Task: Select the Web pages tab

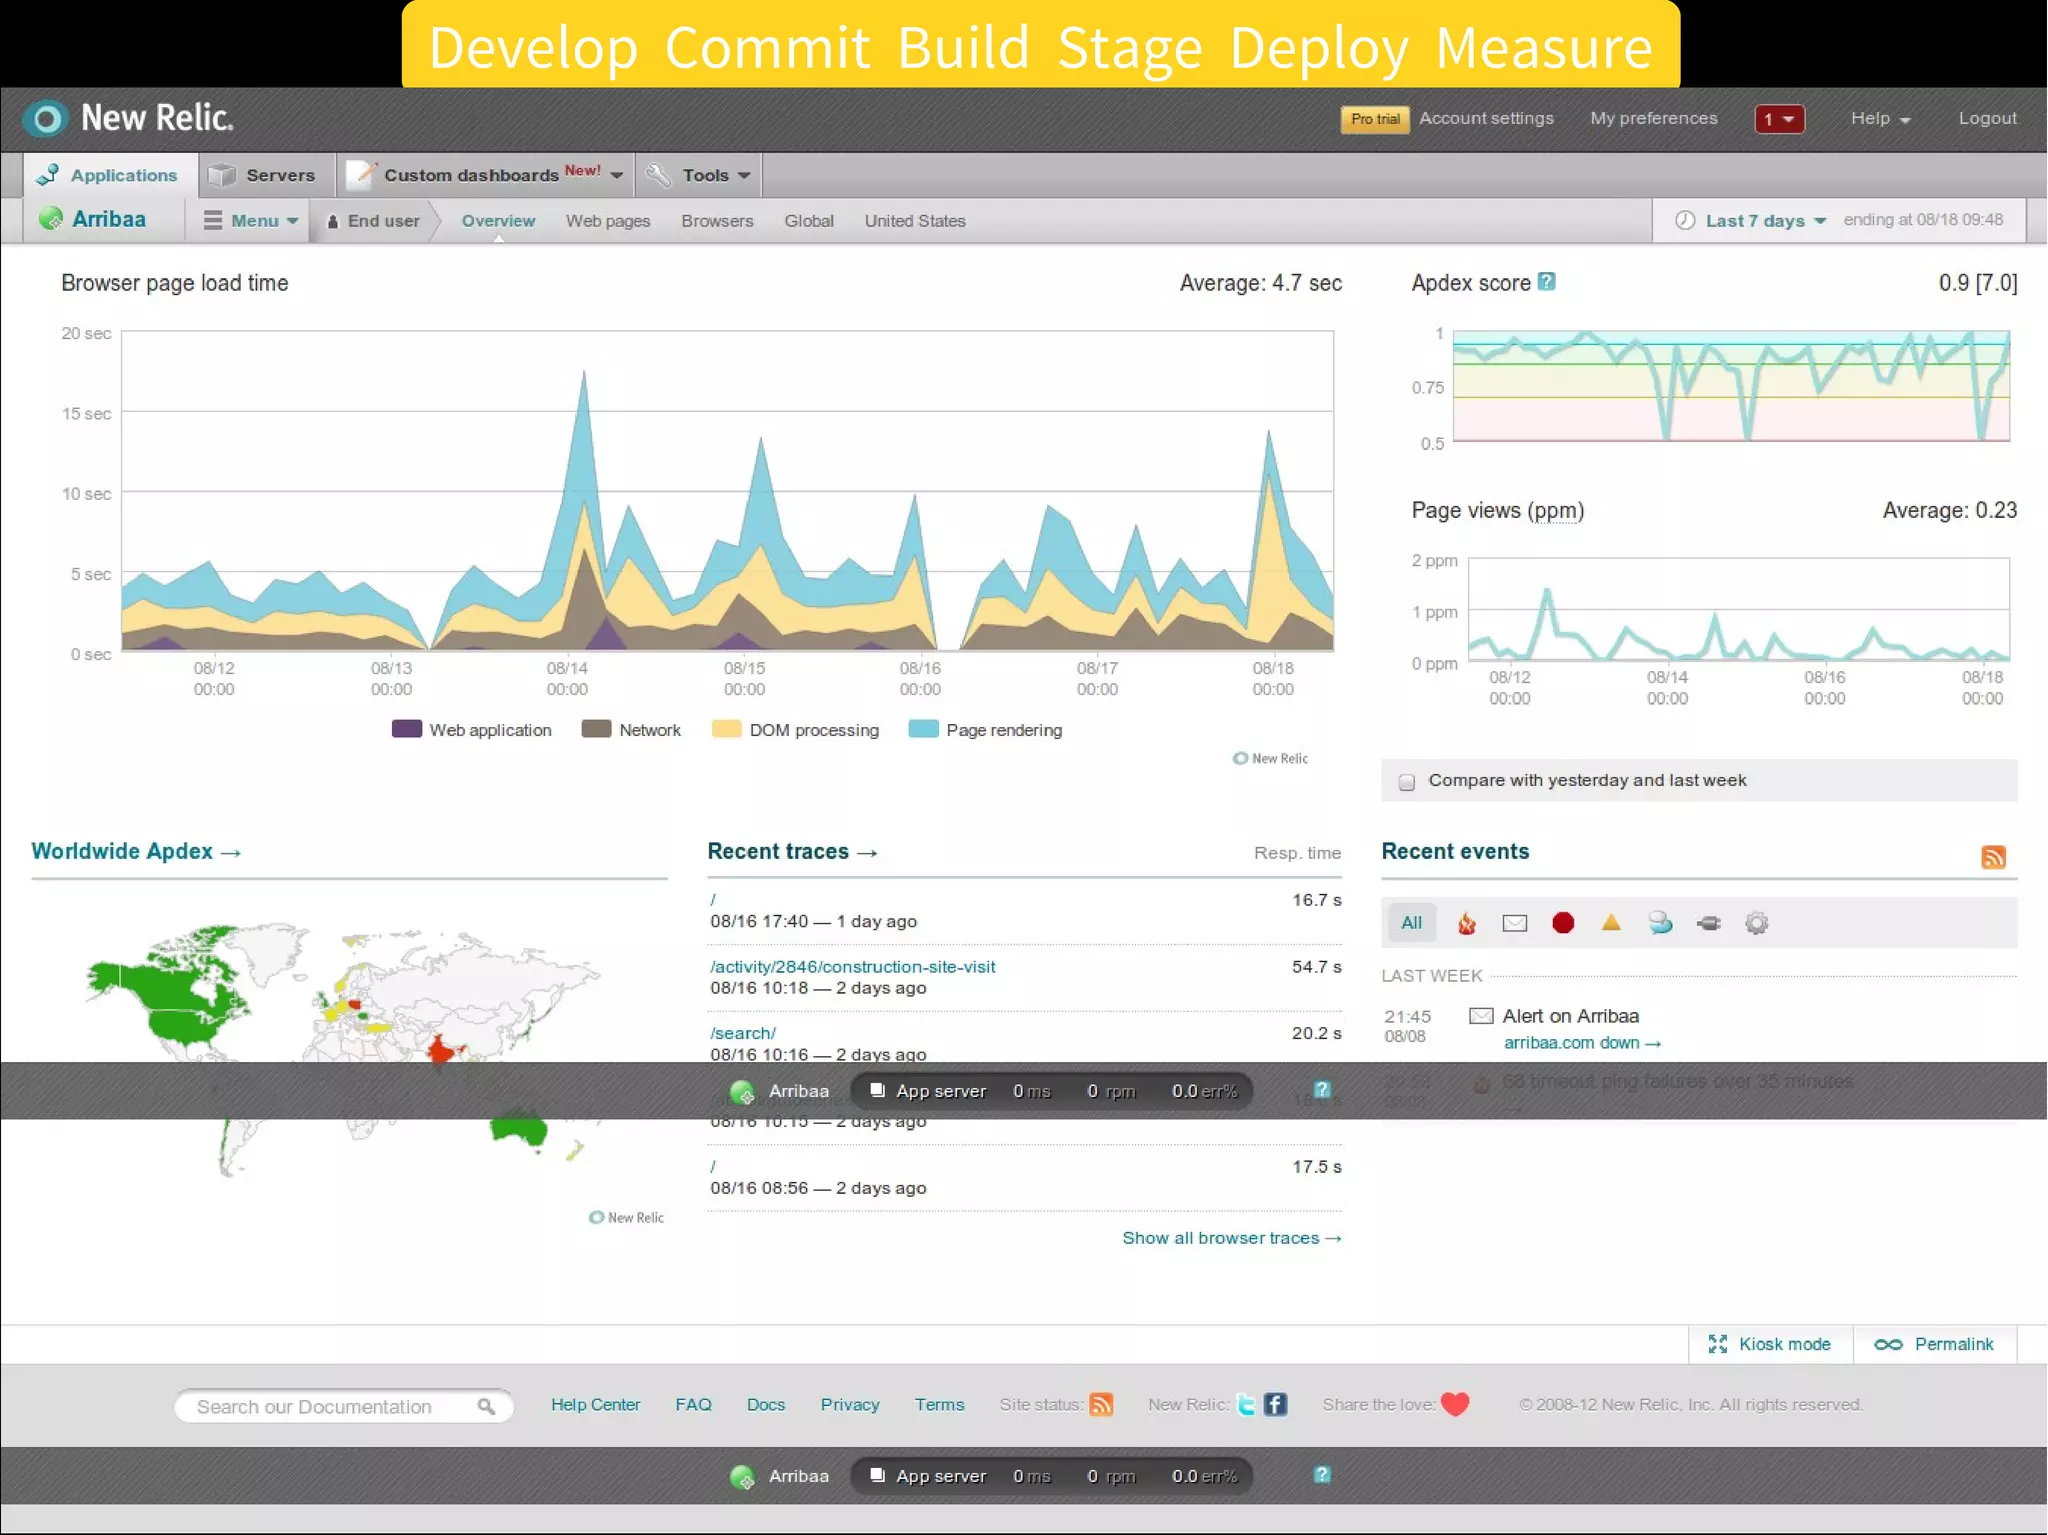Action: pos(608,221)
